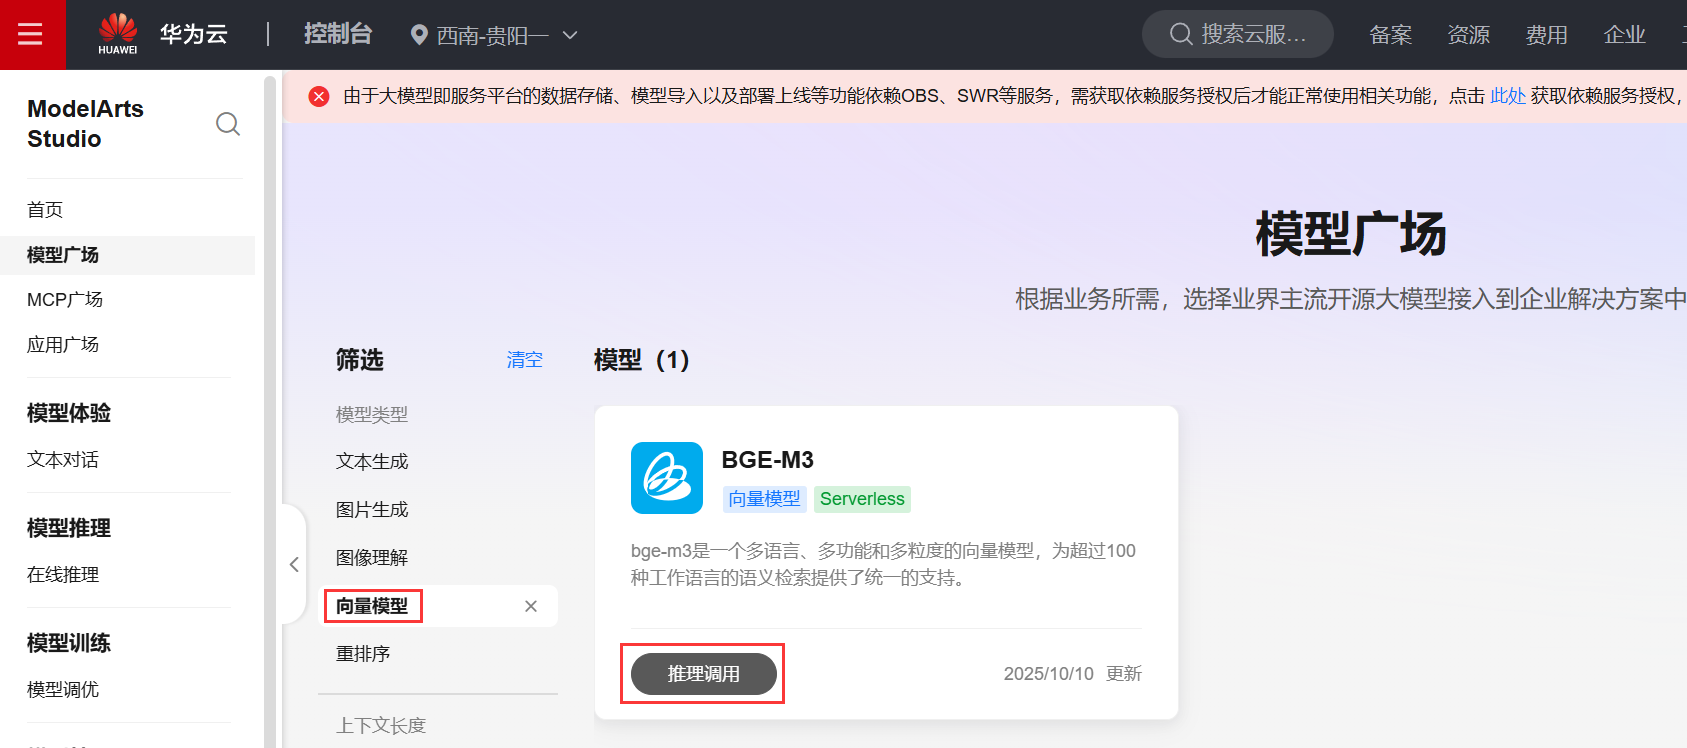Screen dimensions: 1687x748
Task: Click the 向量模型 tag on BGE-M3 card
Action: 765,499
